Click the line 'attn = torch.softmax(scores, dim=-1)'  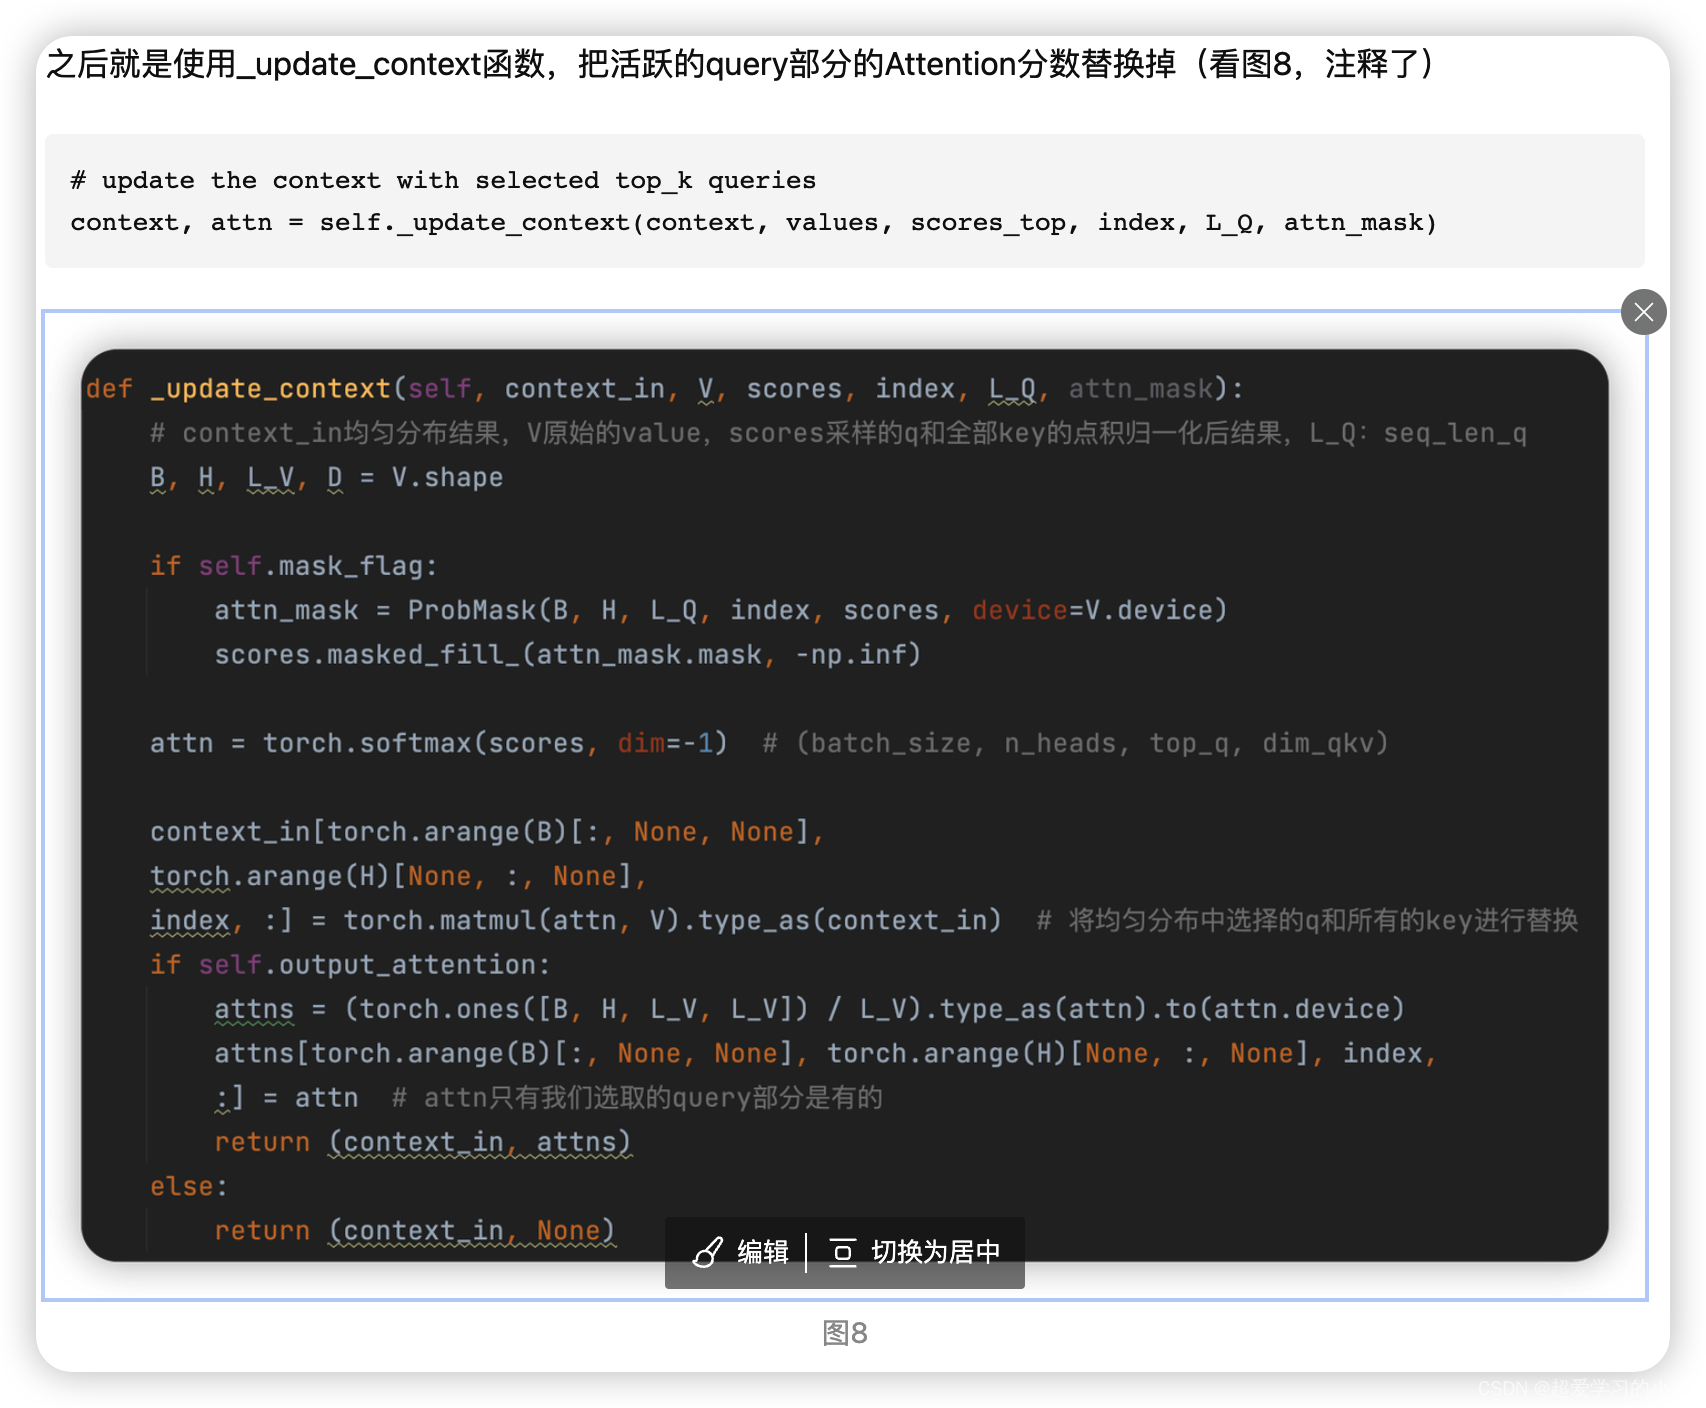point(438,743)
